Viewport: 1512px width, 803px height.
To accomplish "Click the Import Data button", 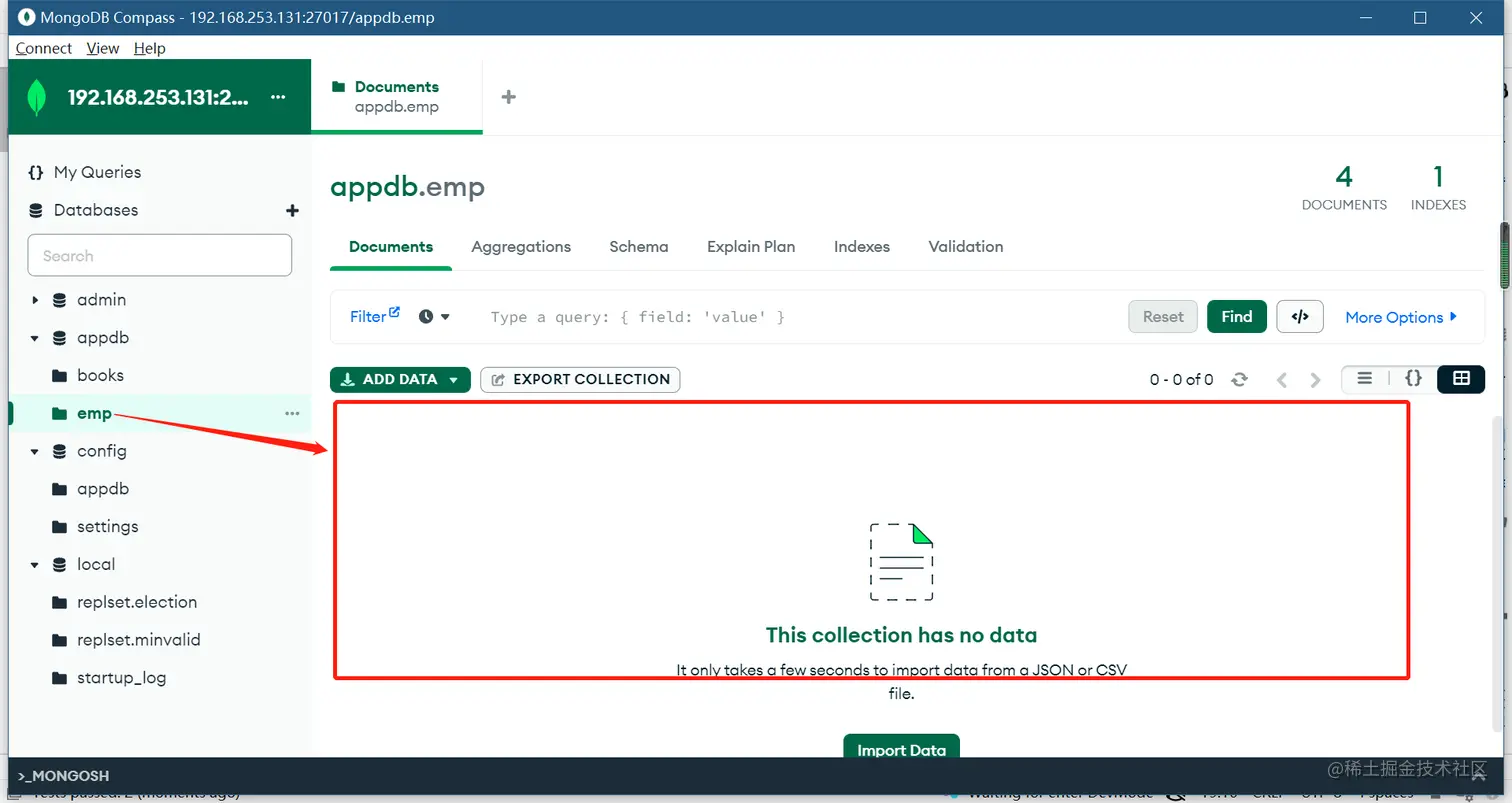I will [x=901, y=747].
